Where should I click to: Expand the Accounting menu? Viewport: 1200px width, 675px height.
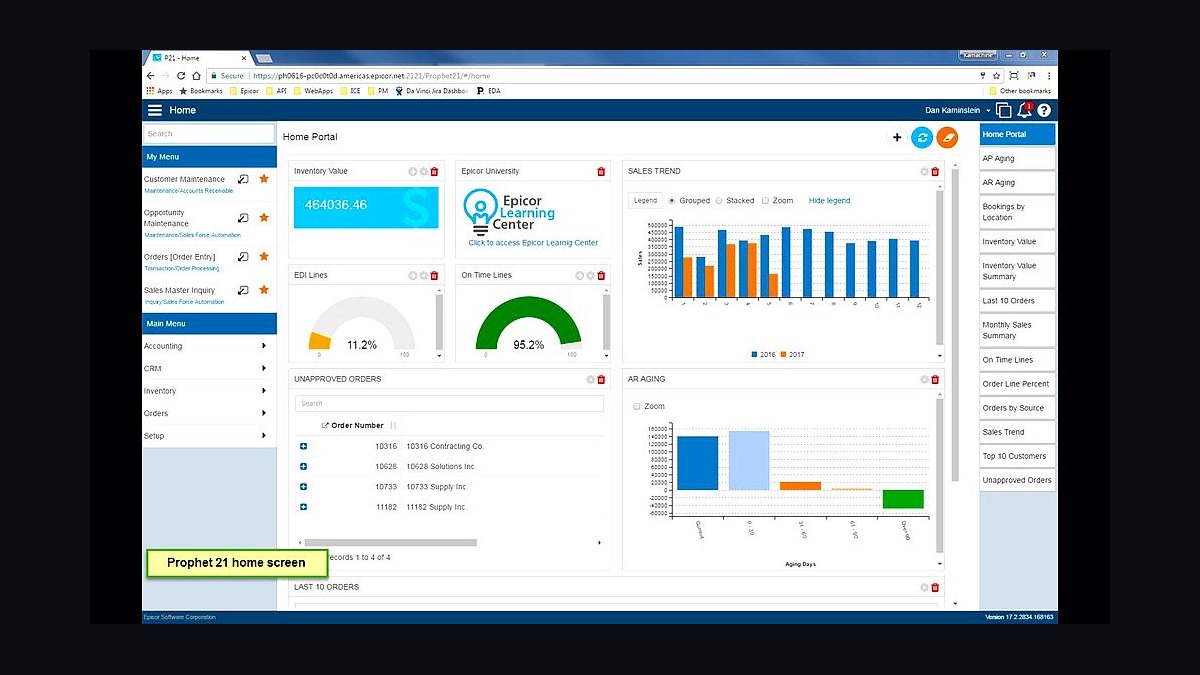(x=209, y=346)
